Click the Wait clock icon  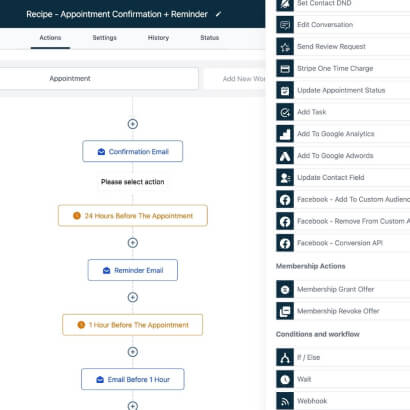pos(285,379)
